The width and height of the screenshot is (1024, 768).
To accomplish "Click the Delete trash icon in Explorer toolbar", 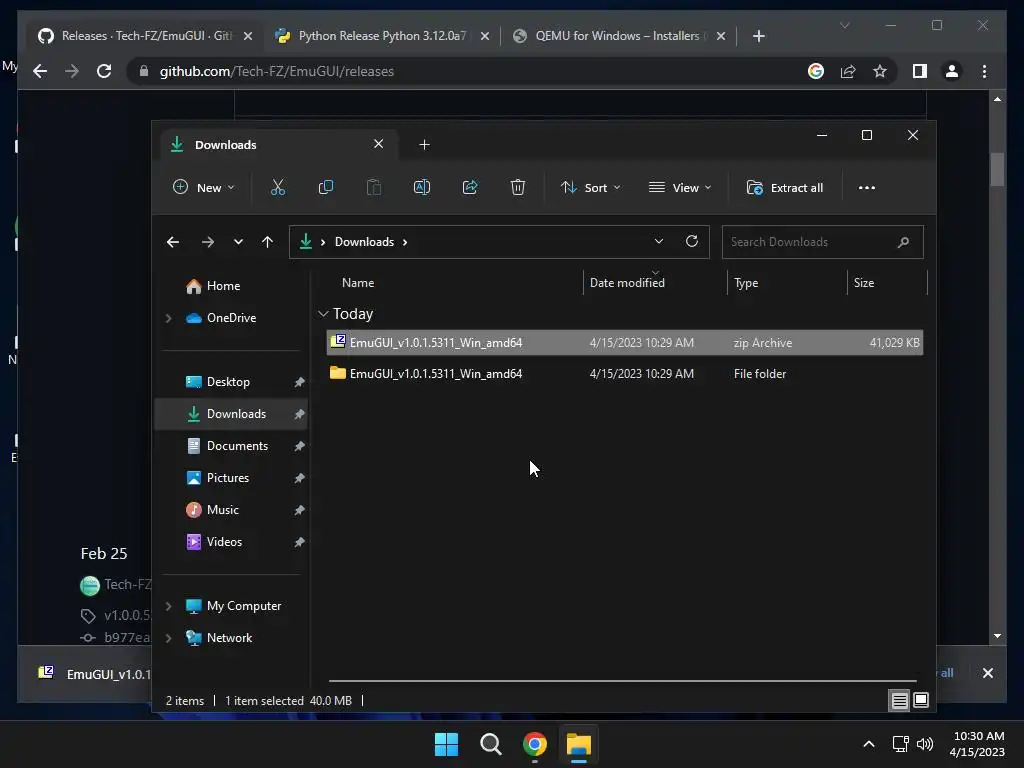I will click(517, 187).
